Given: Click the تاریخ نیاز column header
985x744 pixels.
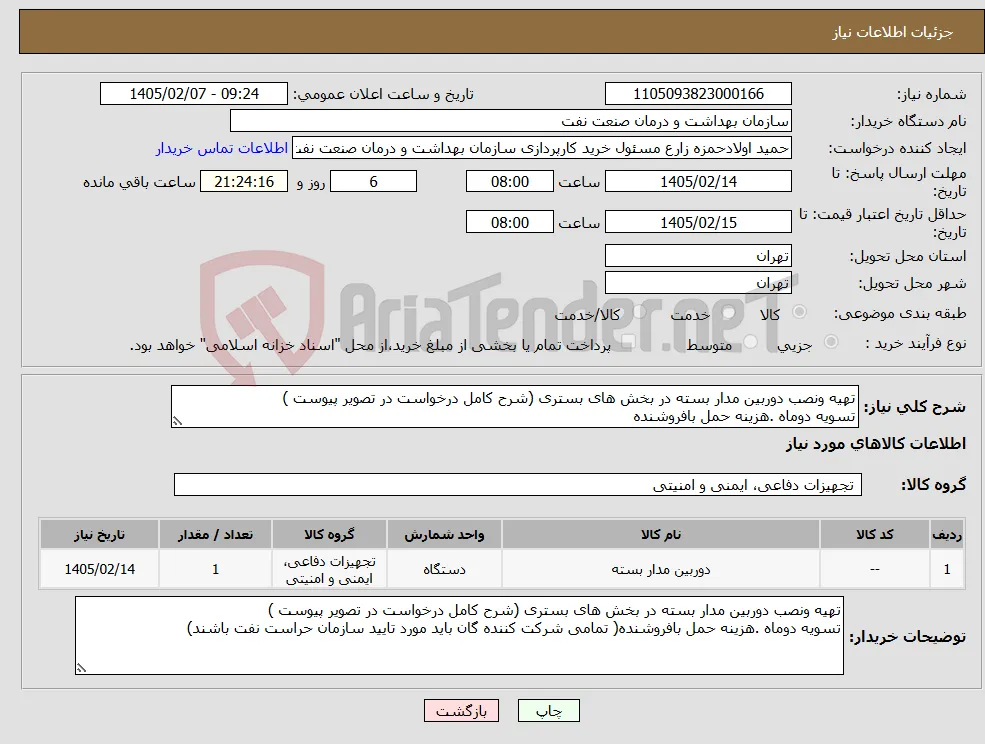Looking at the screenshot, I should 99,535.
